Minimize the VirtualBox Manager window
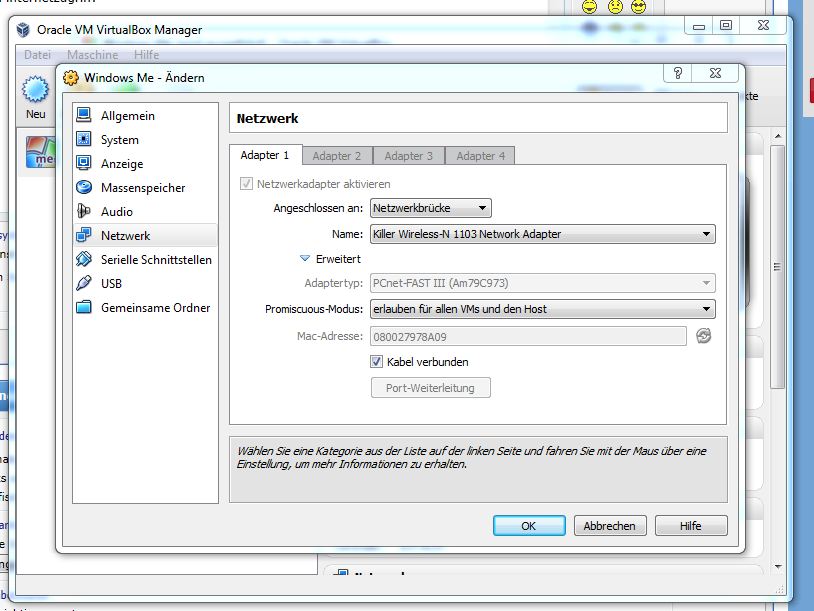This screenshot has width=814, height=611. tap(699, 25)
